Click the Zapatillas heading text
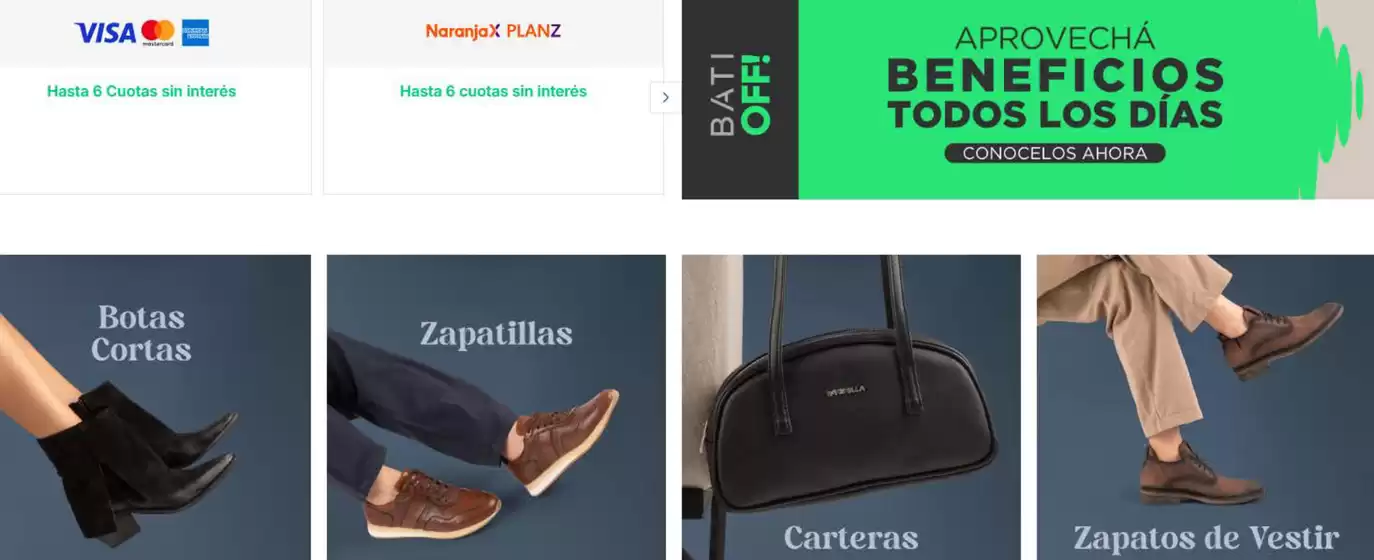 tap(496, 334)
